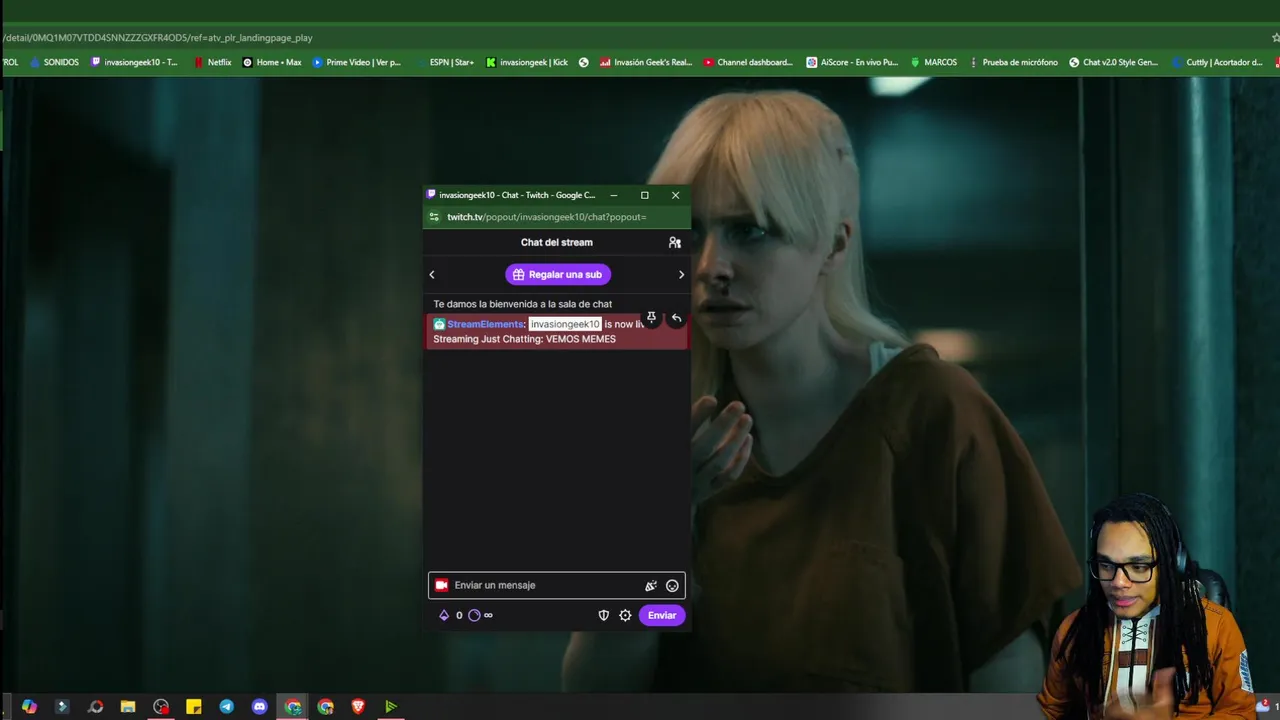Open channel points circle icon

click(474, 615)
